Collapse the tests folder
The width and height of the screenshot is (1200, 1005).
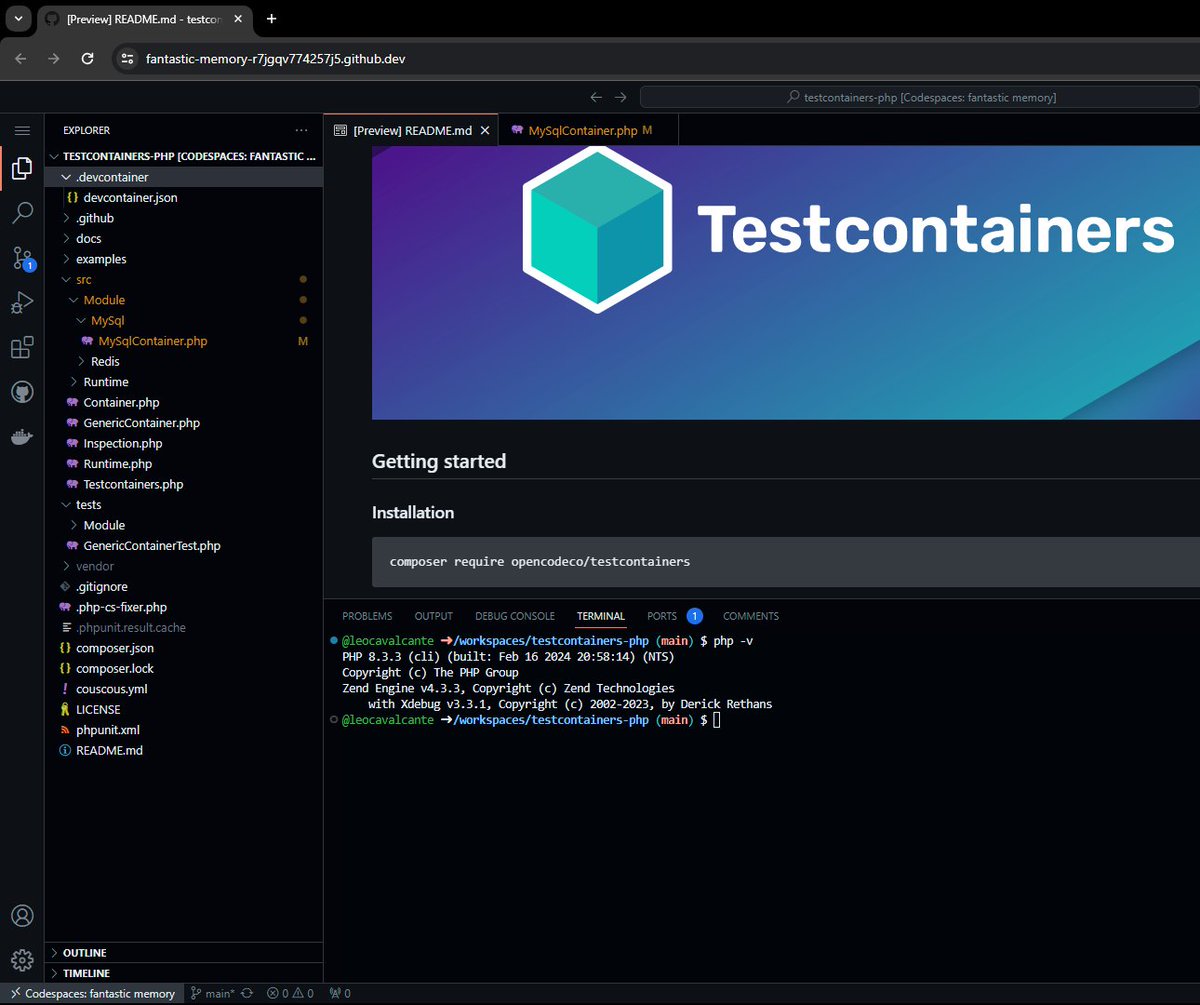click(184, 505)
